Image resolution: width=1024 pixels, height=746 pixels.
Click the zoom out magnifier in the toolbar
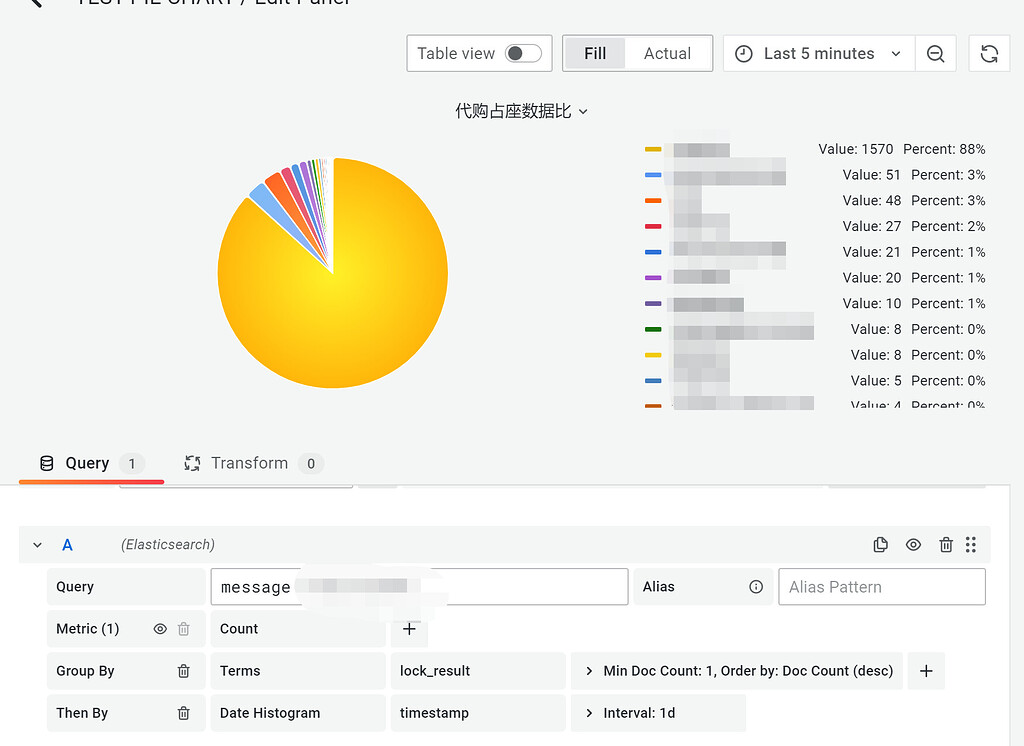click(x=935, y=53)
